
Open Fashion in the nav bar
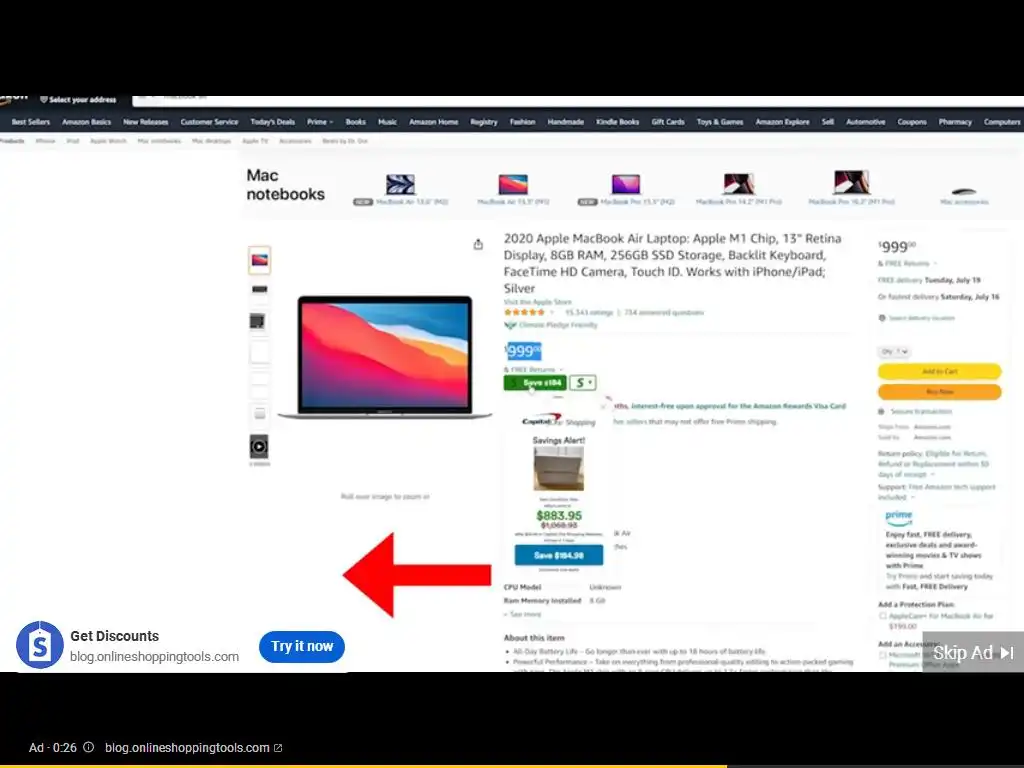point(522,122)
